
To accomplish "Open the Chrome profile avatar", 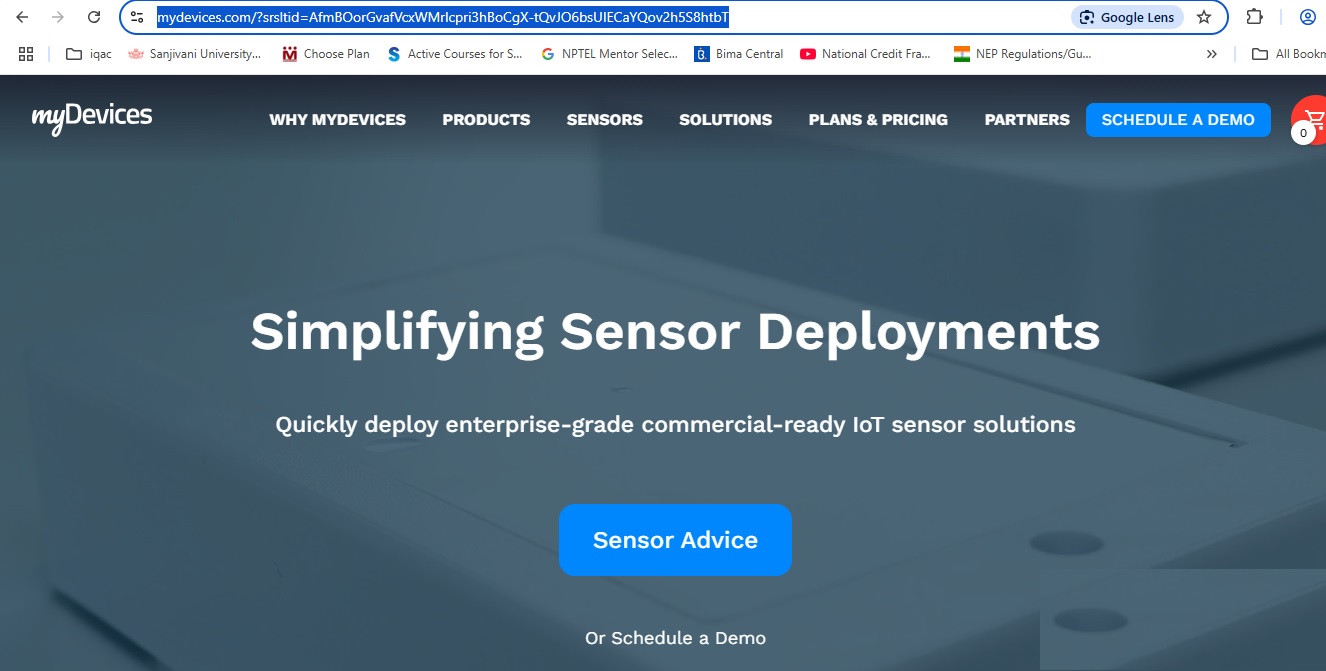I will tap(1307, 17).
